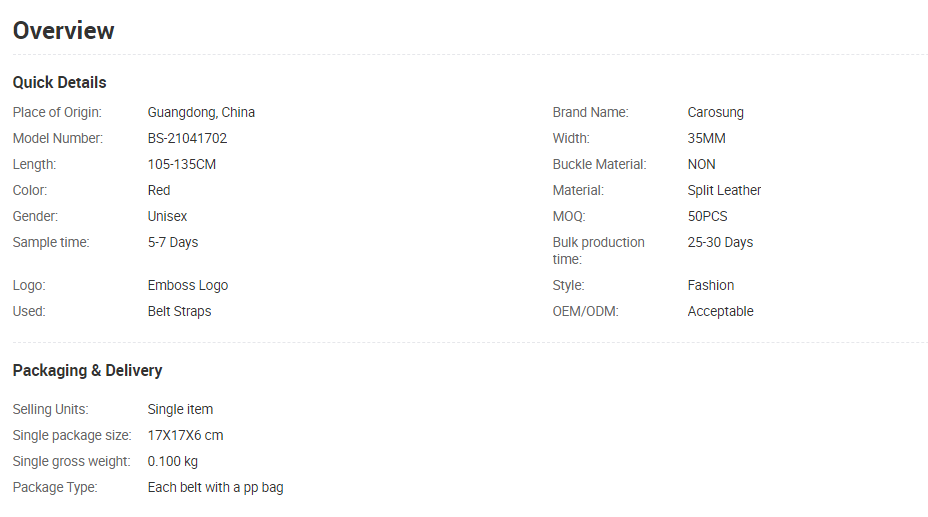
Task: Click the 17X17X6 cm package size
Action: 185,435
